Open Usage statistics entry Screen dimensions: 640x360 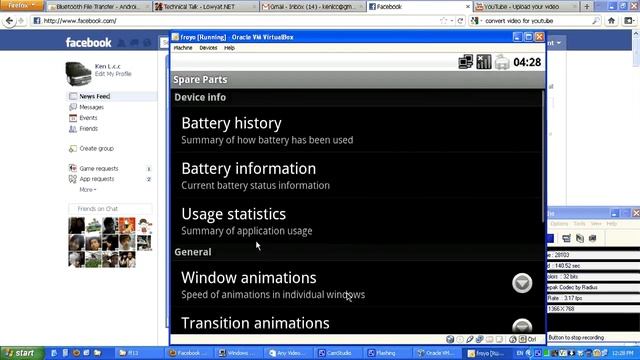357,221
